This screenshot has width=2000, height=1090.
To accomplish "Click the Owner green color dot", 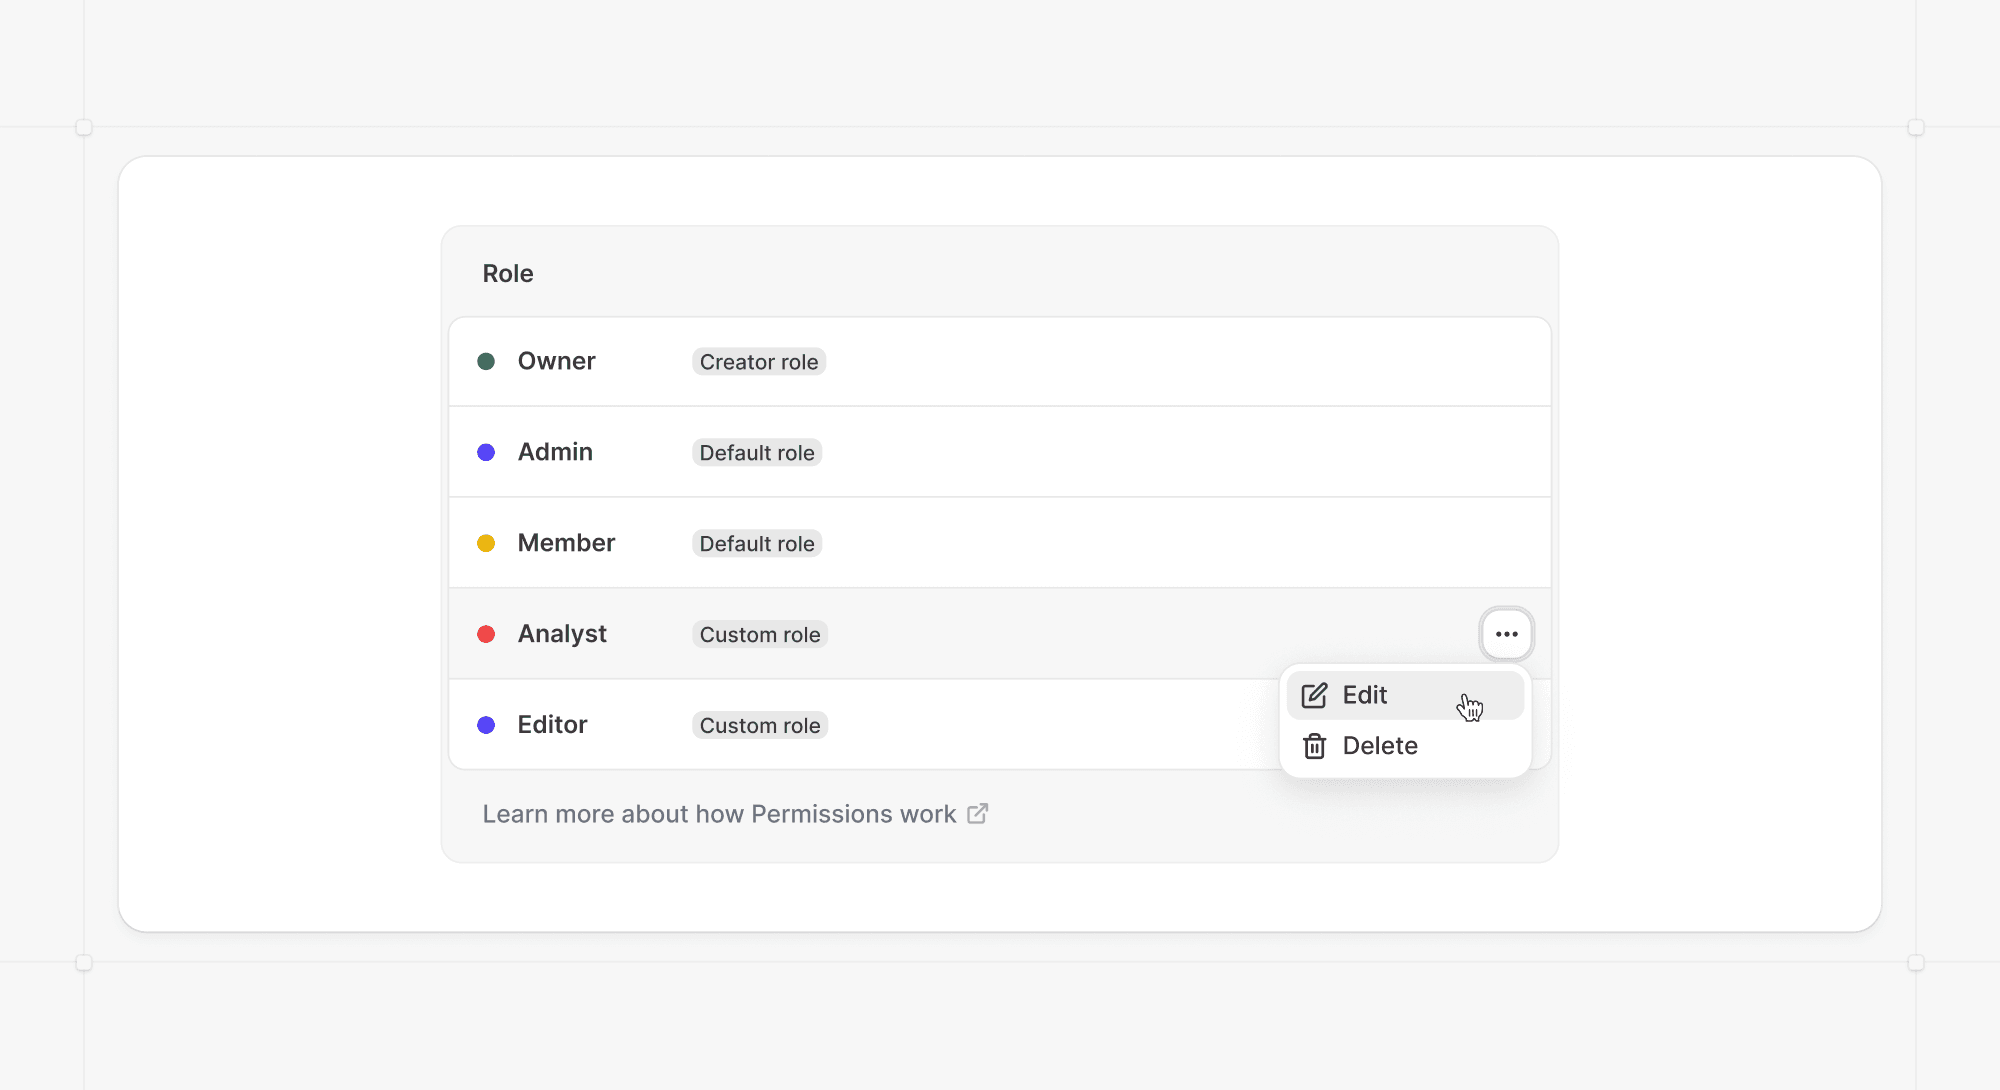I will pyautogui.click(x=486, y=361).
